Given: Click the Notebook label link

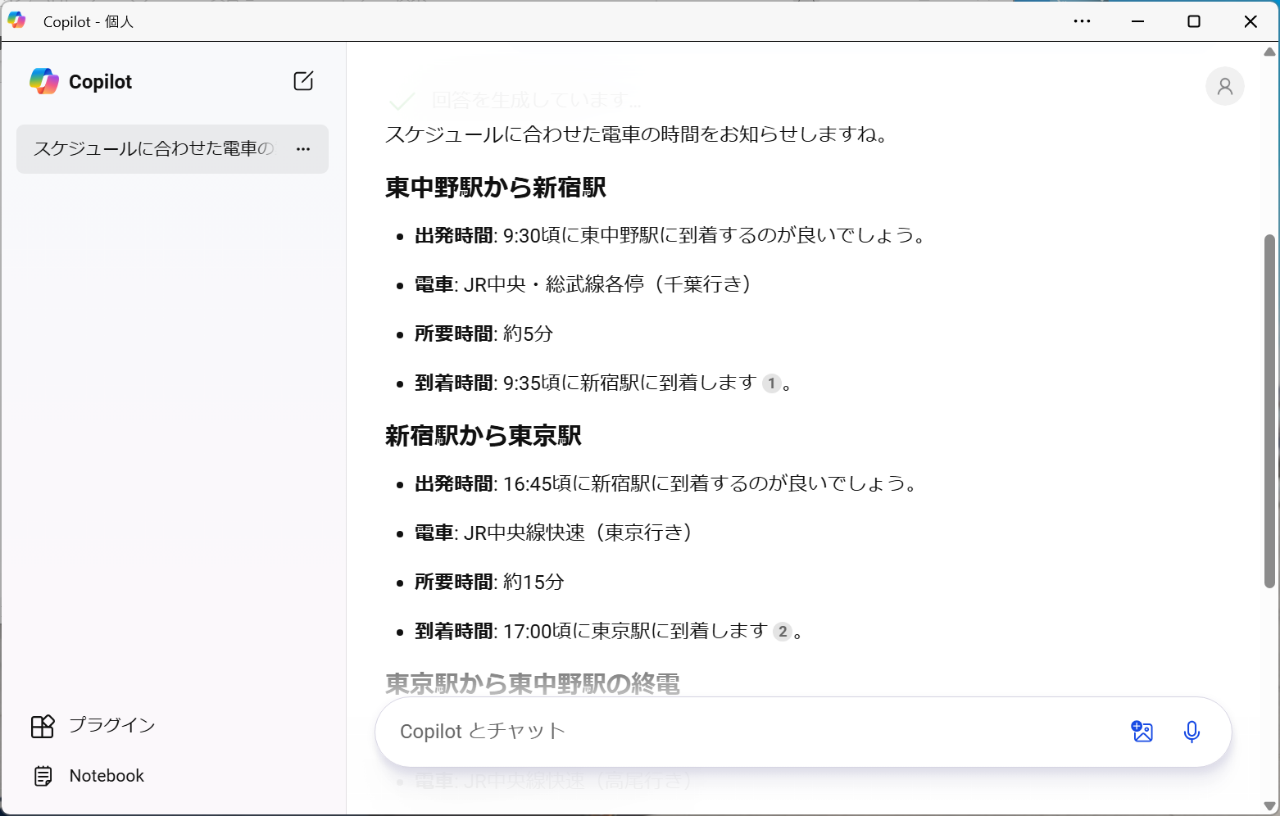Looking at the screenshot, I should tap(106, 776).
